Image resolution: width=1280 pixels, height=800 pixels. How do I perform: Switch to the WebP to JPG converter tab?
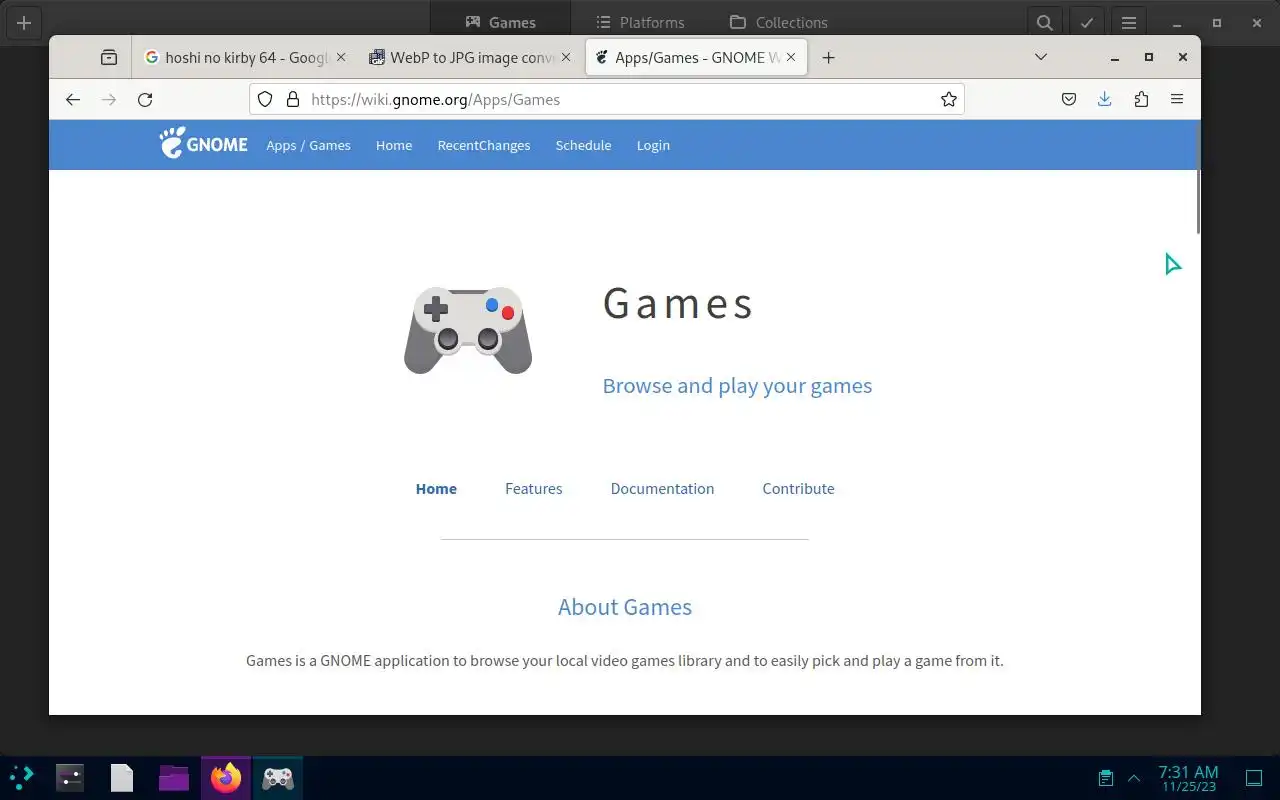coord(471,58)
